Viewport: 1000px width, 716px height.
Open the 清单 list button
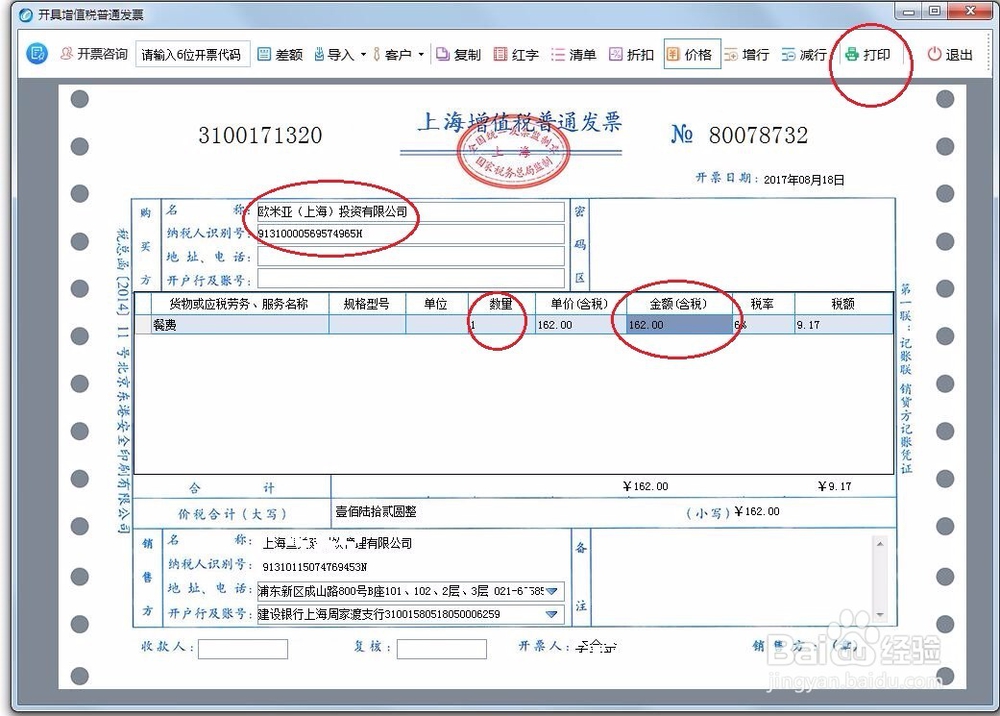tap(573, 55)
